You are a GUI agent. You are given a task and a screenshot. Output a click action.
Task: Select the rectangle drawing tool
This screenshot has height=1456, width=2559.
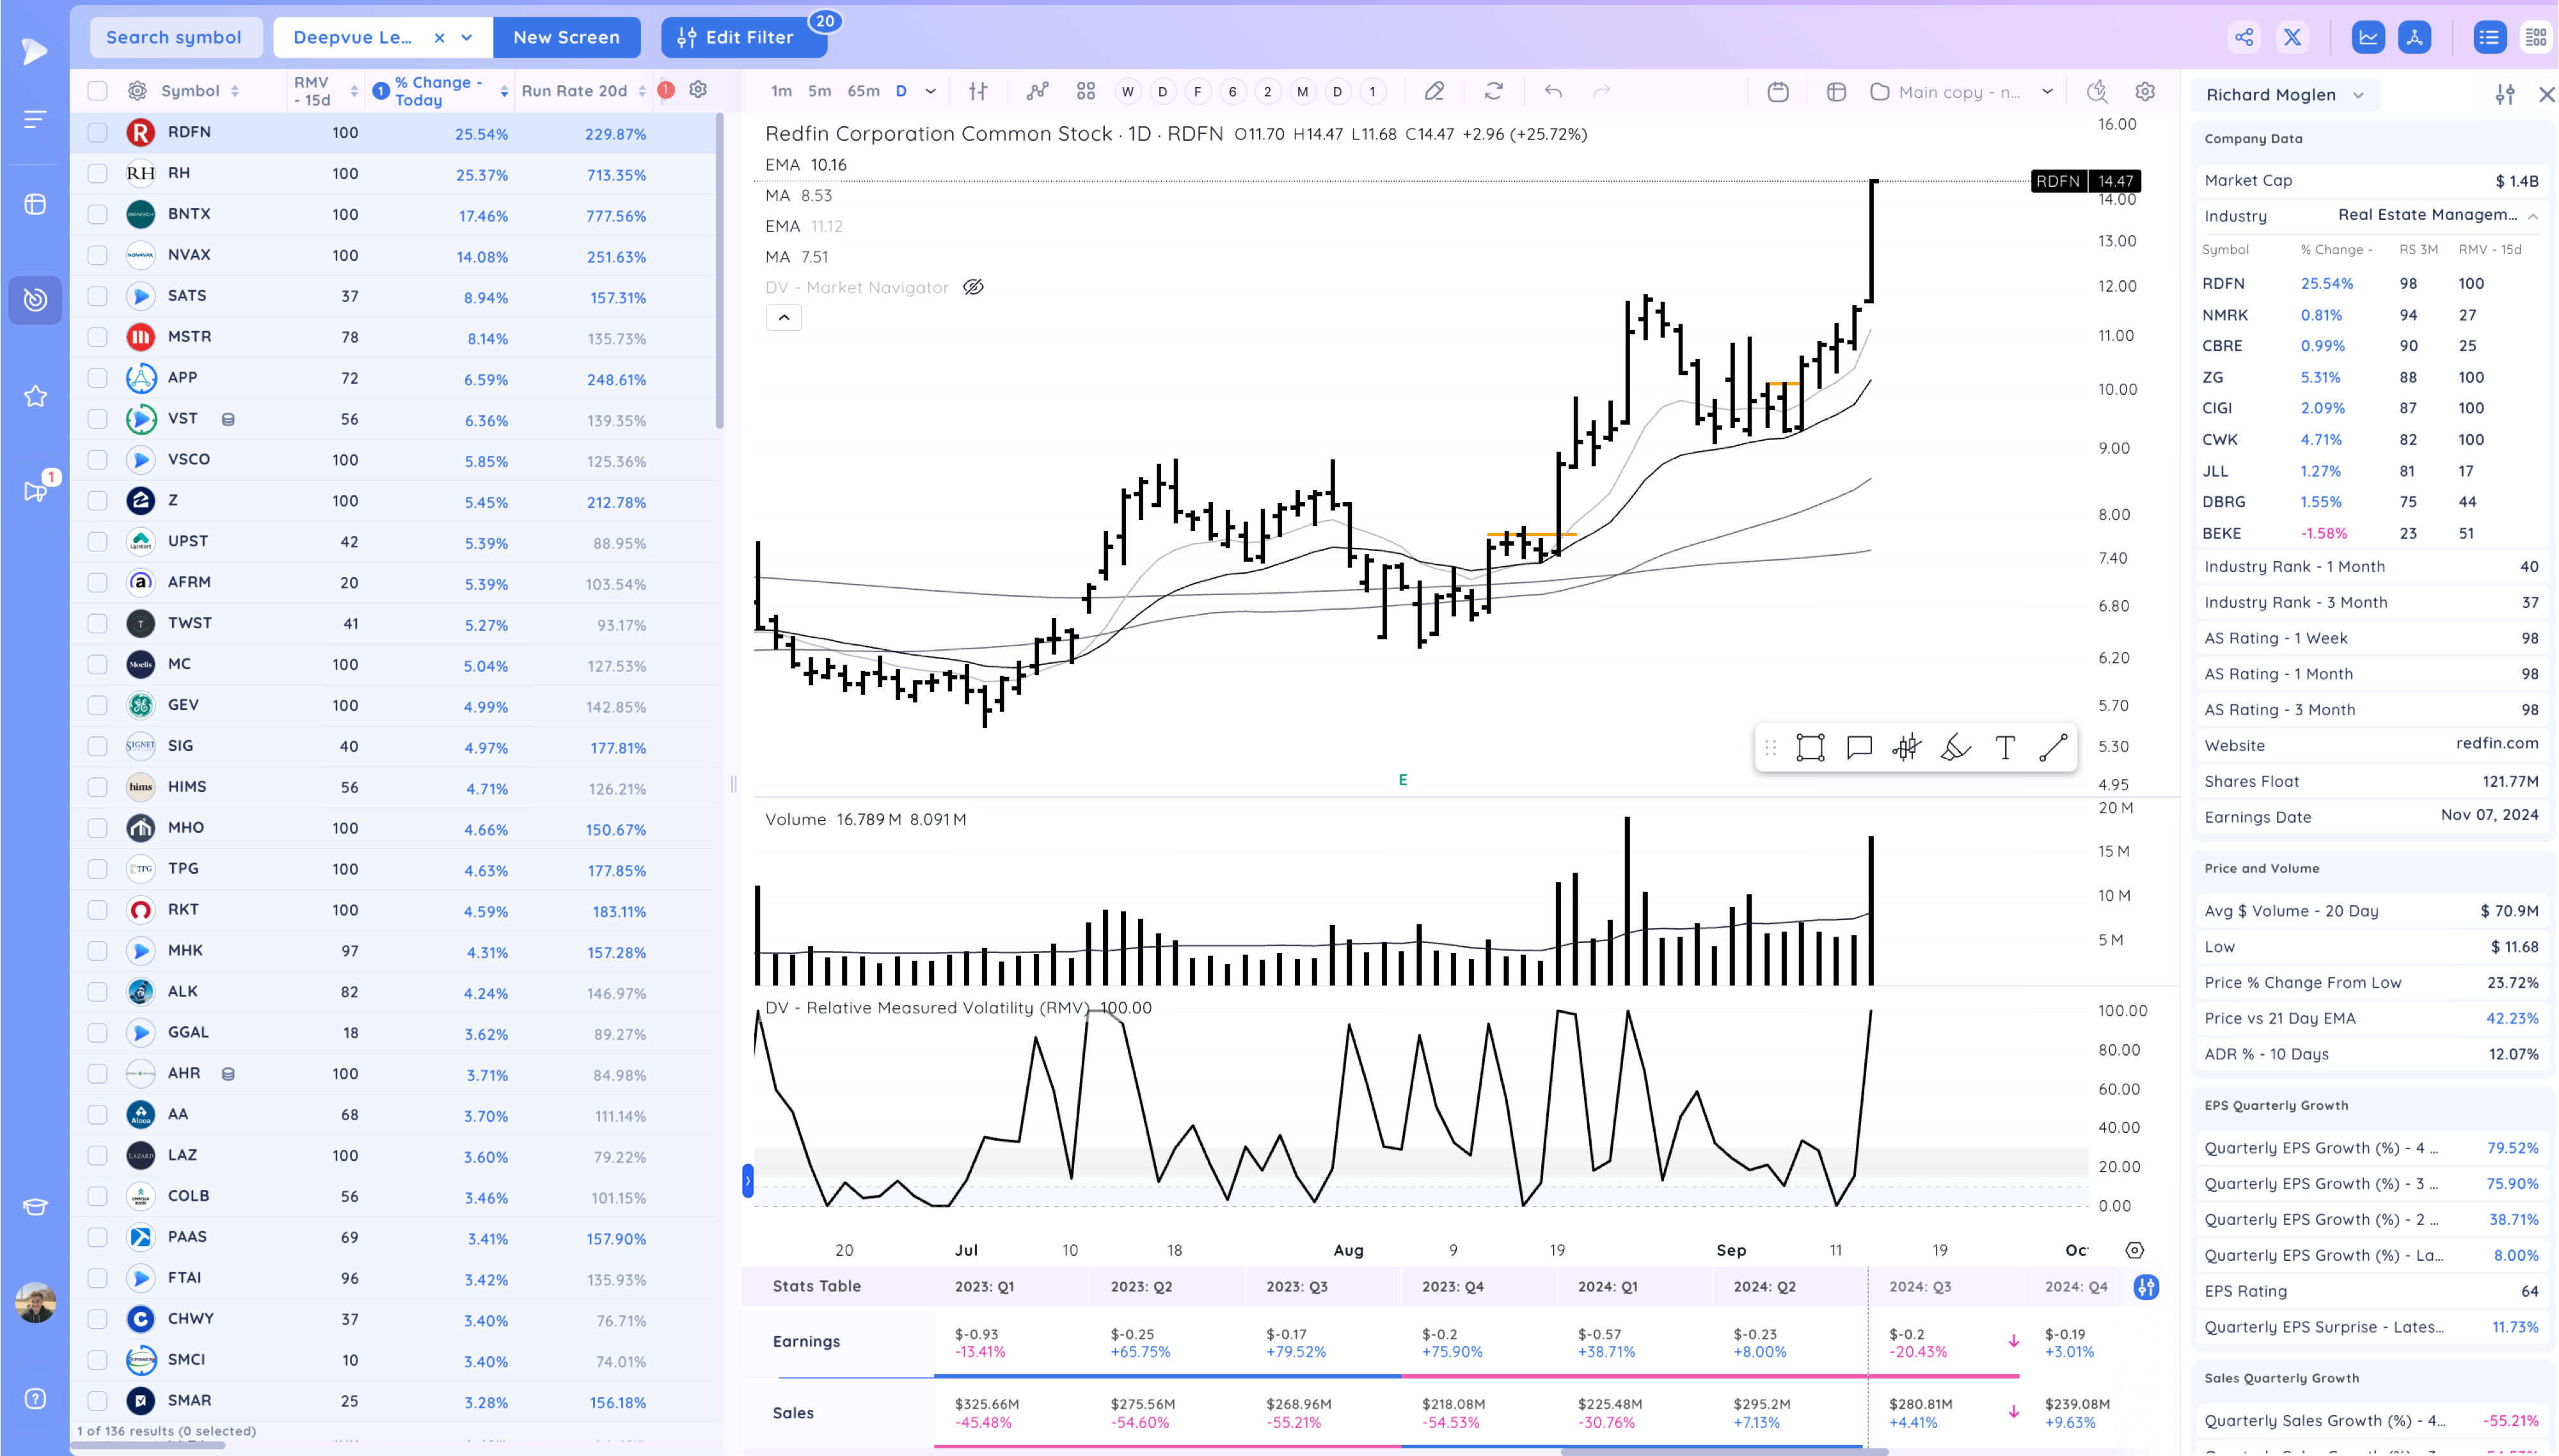[1810, 748]
